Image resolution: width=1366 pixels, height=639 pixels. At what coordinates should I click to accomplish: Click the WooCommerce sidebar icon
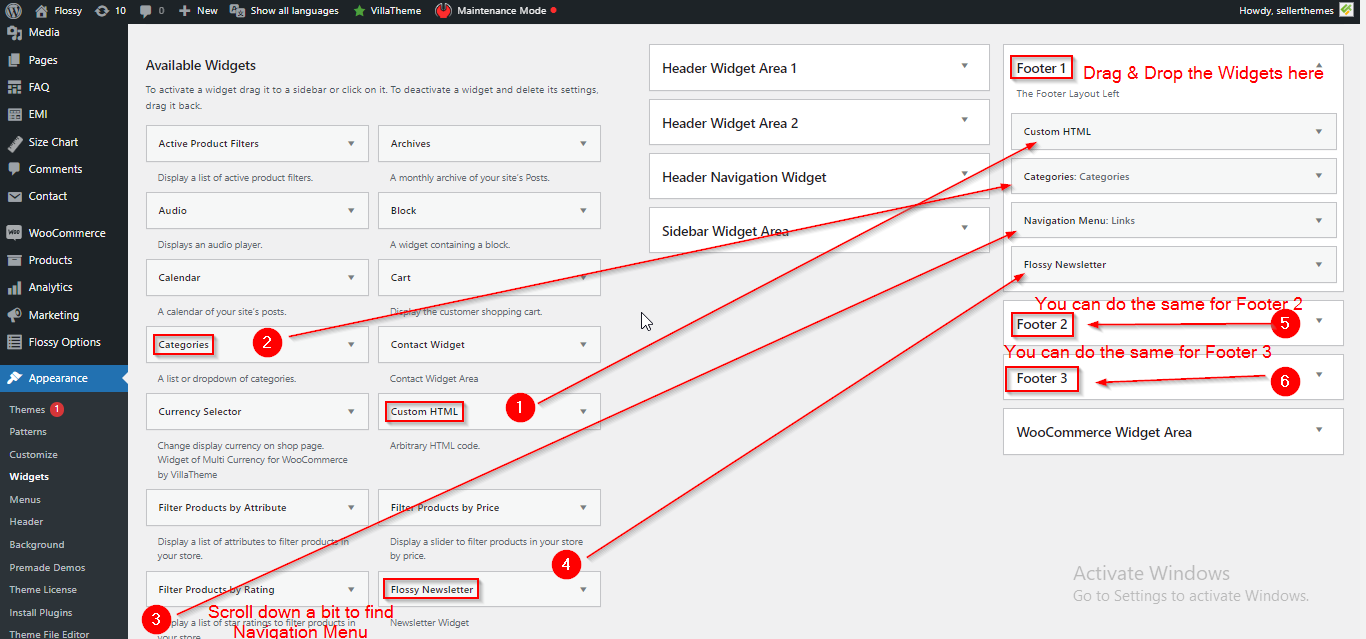[x=14, y=233]
